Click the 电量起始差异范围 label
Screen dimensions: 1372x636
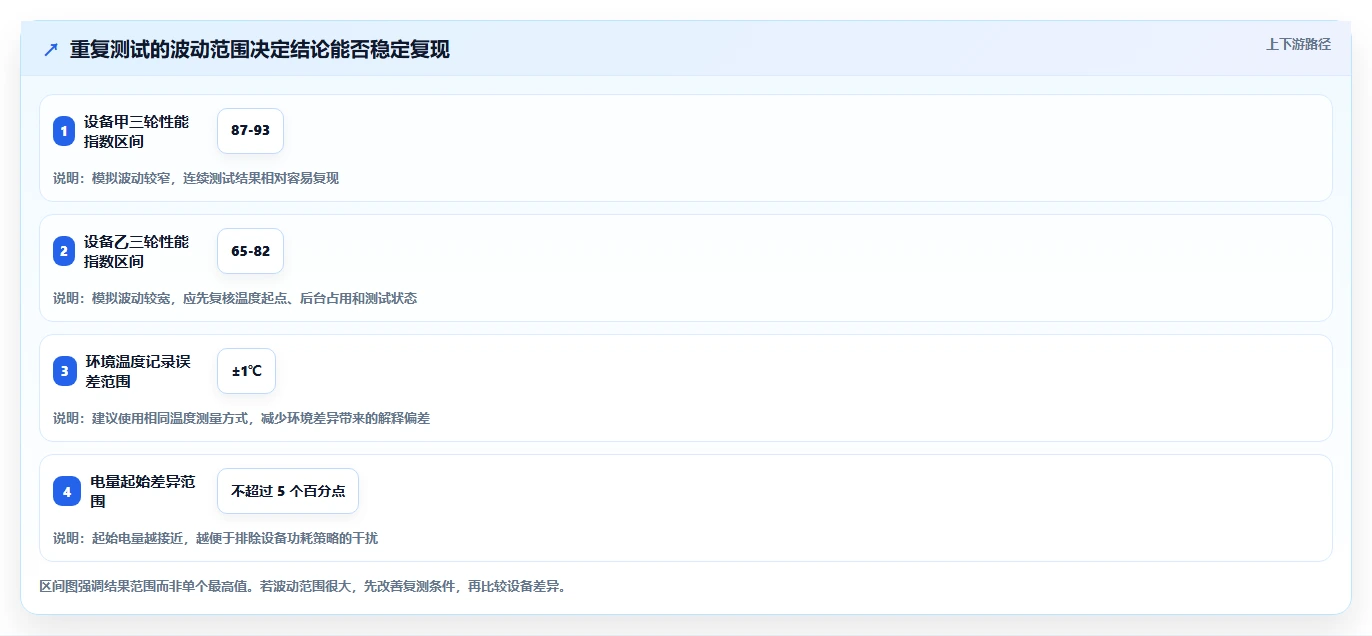coord(142,491)
